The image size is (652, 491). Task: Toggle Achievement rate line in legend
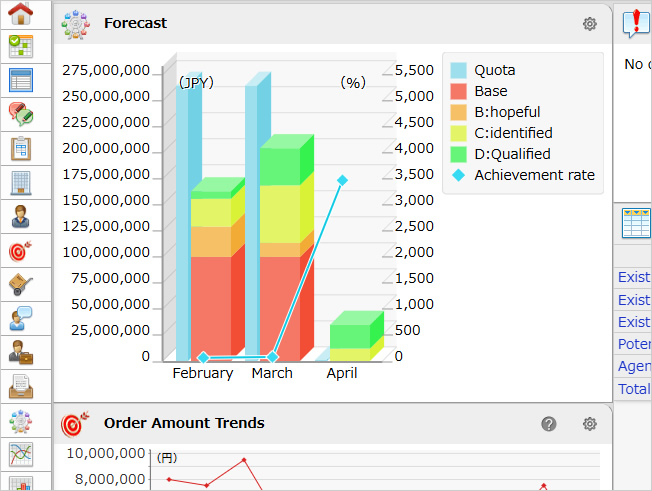pos(534,175)
